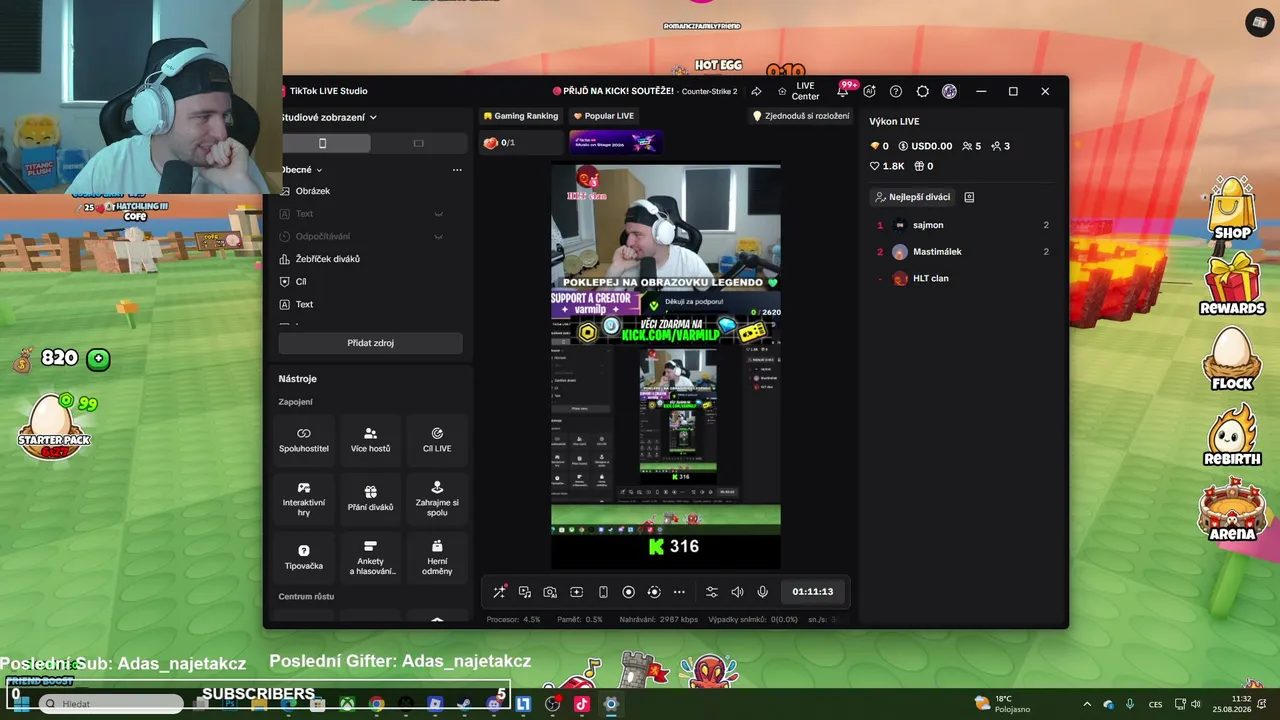Open the Gaming Ranking tab
Viewport: 1280px width, 720px height.
[x=521, y=116]
